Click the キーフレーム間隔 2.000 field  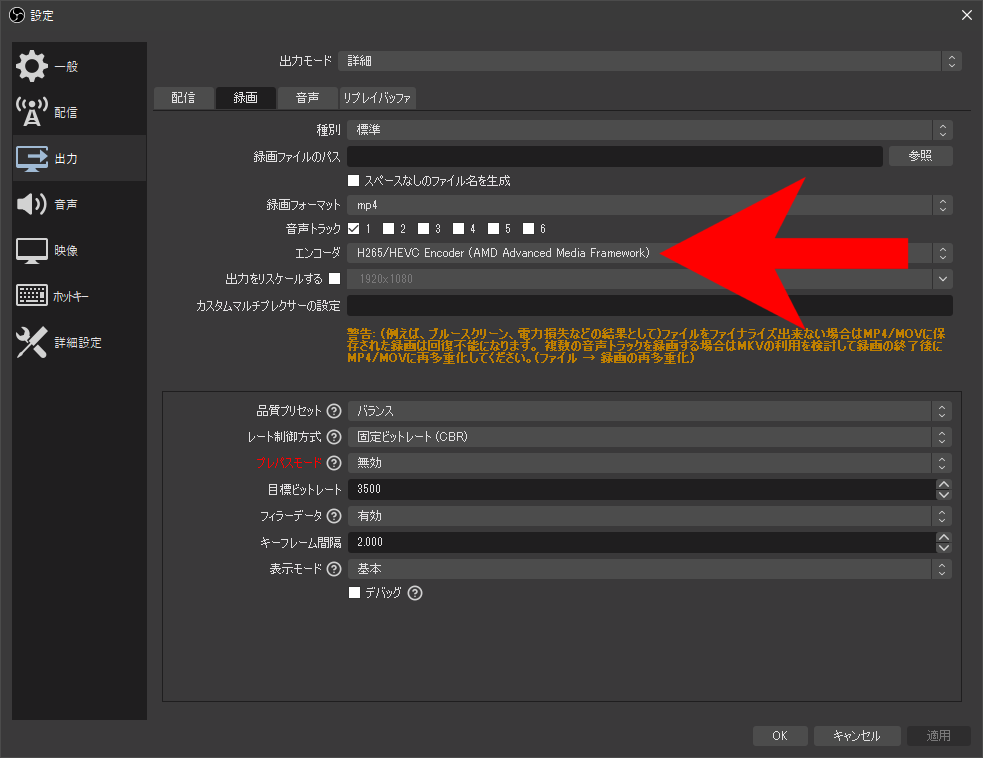click(642, 542)
